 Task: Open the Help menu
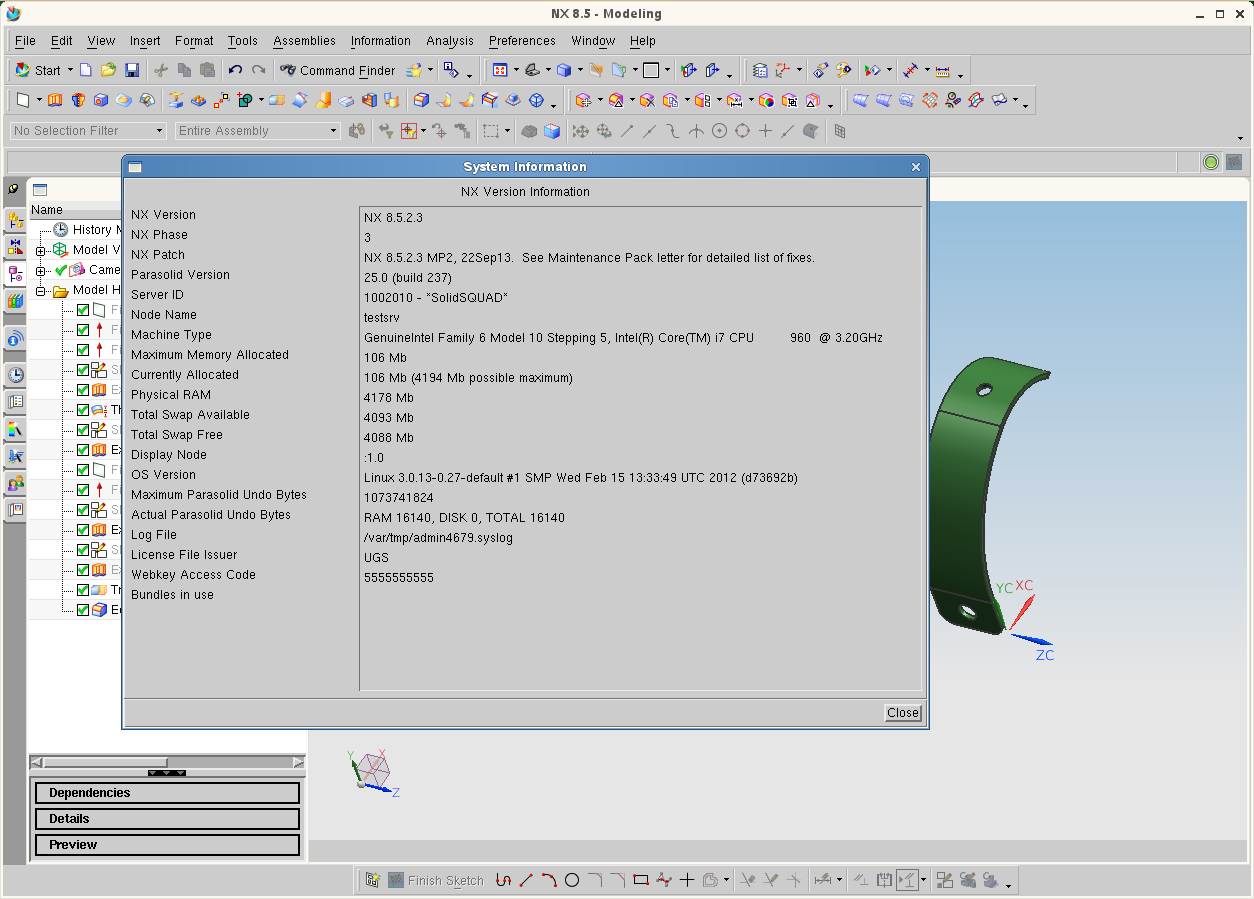643,41
